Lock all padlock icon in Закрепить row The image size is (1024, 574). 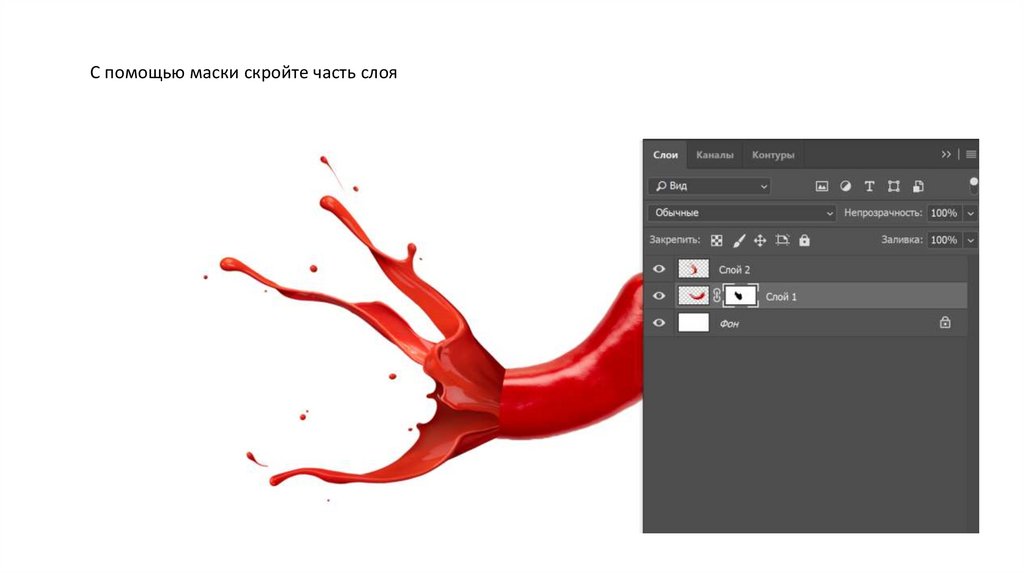pyautogui.click(x=805, y=240)
